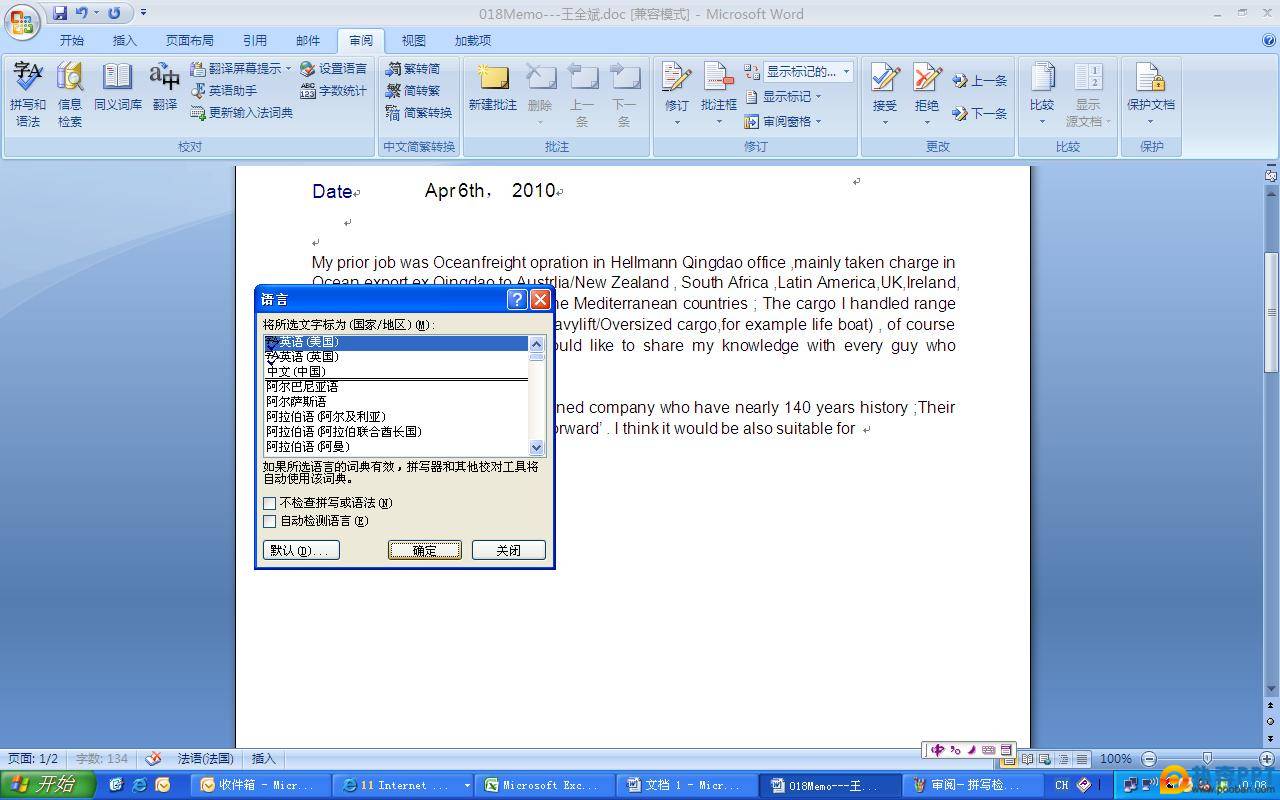1280x800 pixels.
Task: Switch to 收件箱 taskbar window
Action: click(x=259, y=785)
